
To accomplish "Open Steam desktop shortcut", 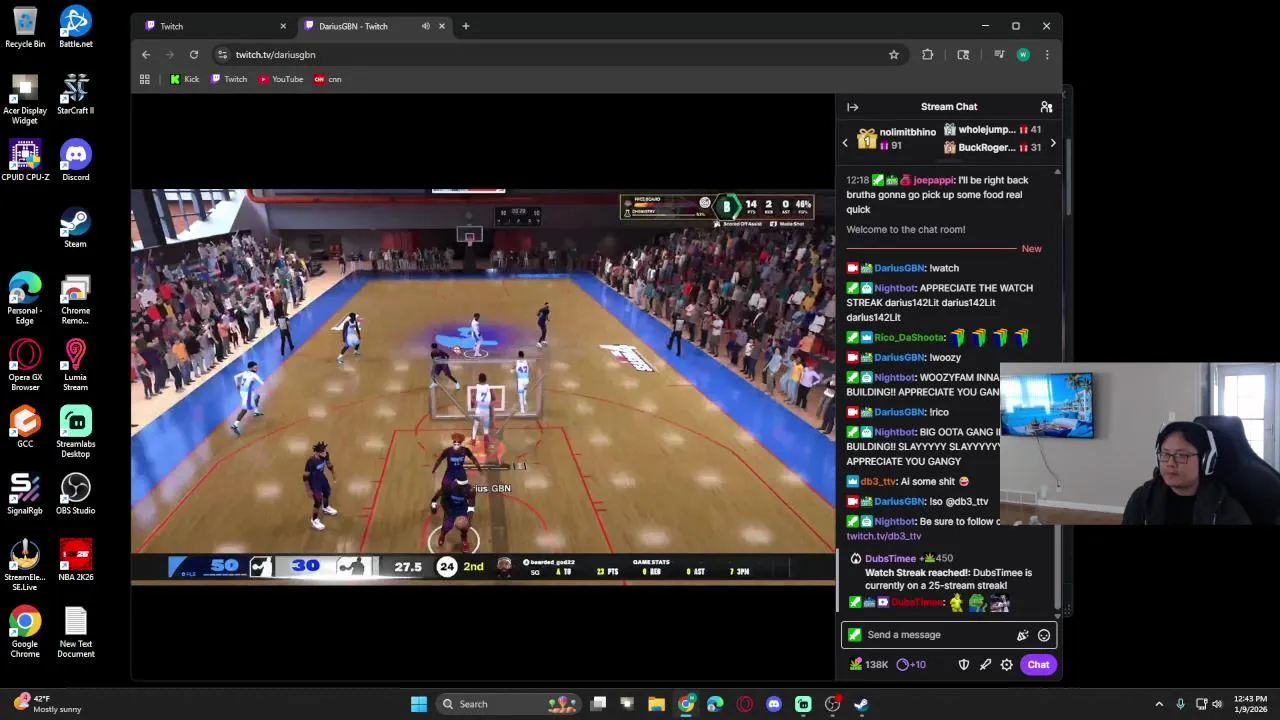I will click(x=75, y=227).
